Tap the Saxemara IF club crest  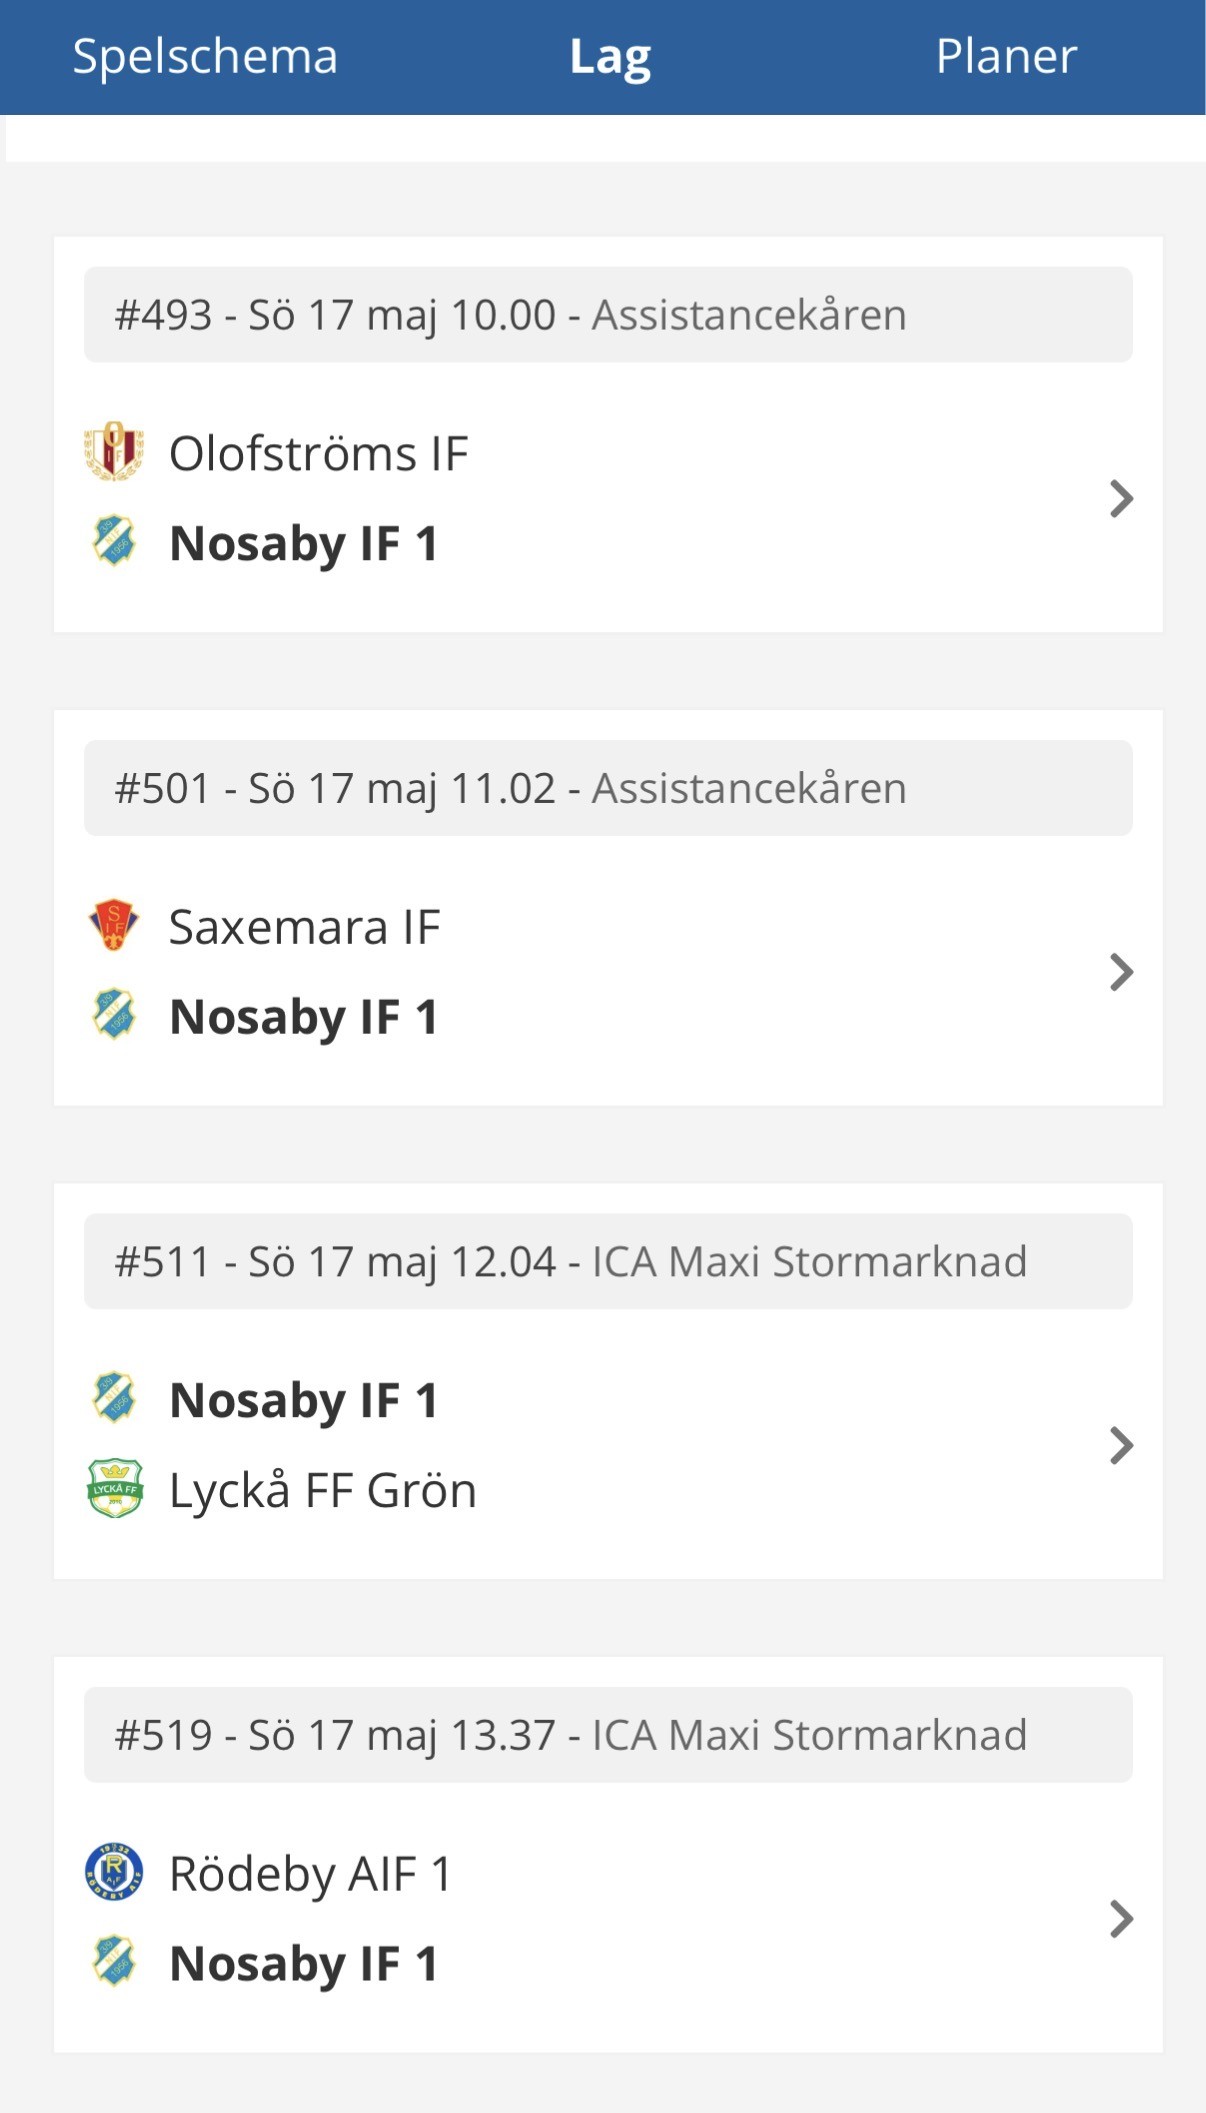114,925
